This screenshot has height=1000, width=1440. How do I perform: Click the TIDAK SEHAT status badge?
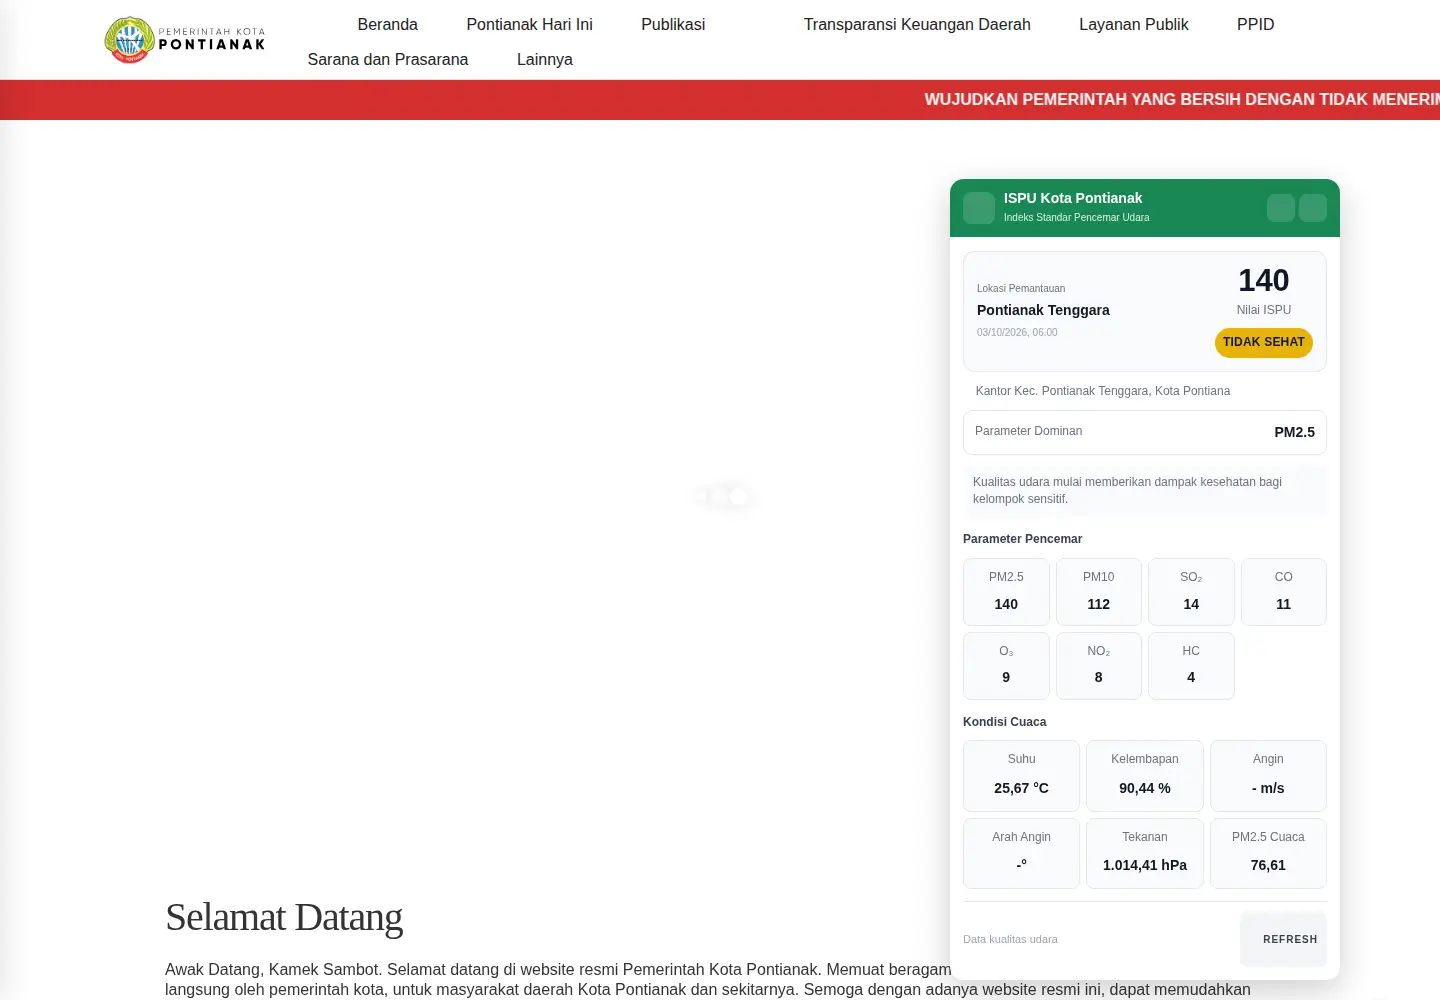(x=1264, y=342)
